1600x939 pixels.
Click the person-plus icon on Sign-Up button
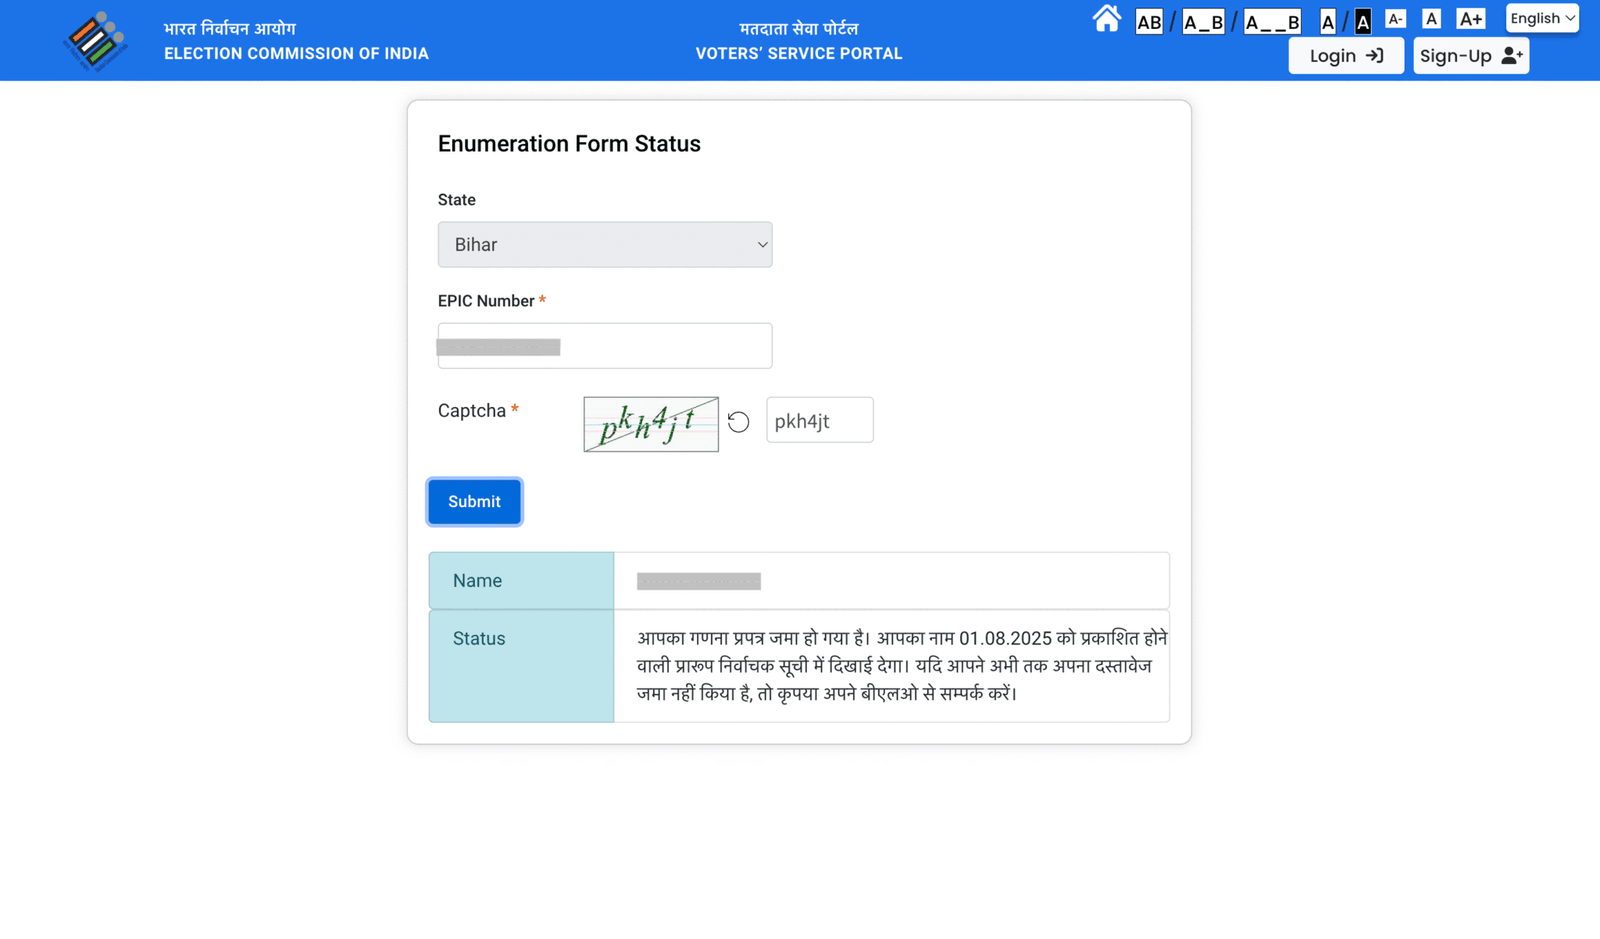point(1512,56)
